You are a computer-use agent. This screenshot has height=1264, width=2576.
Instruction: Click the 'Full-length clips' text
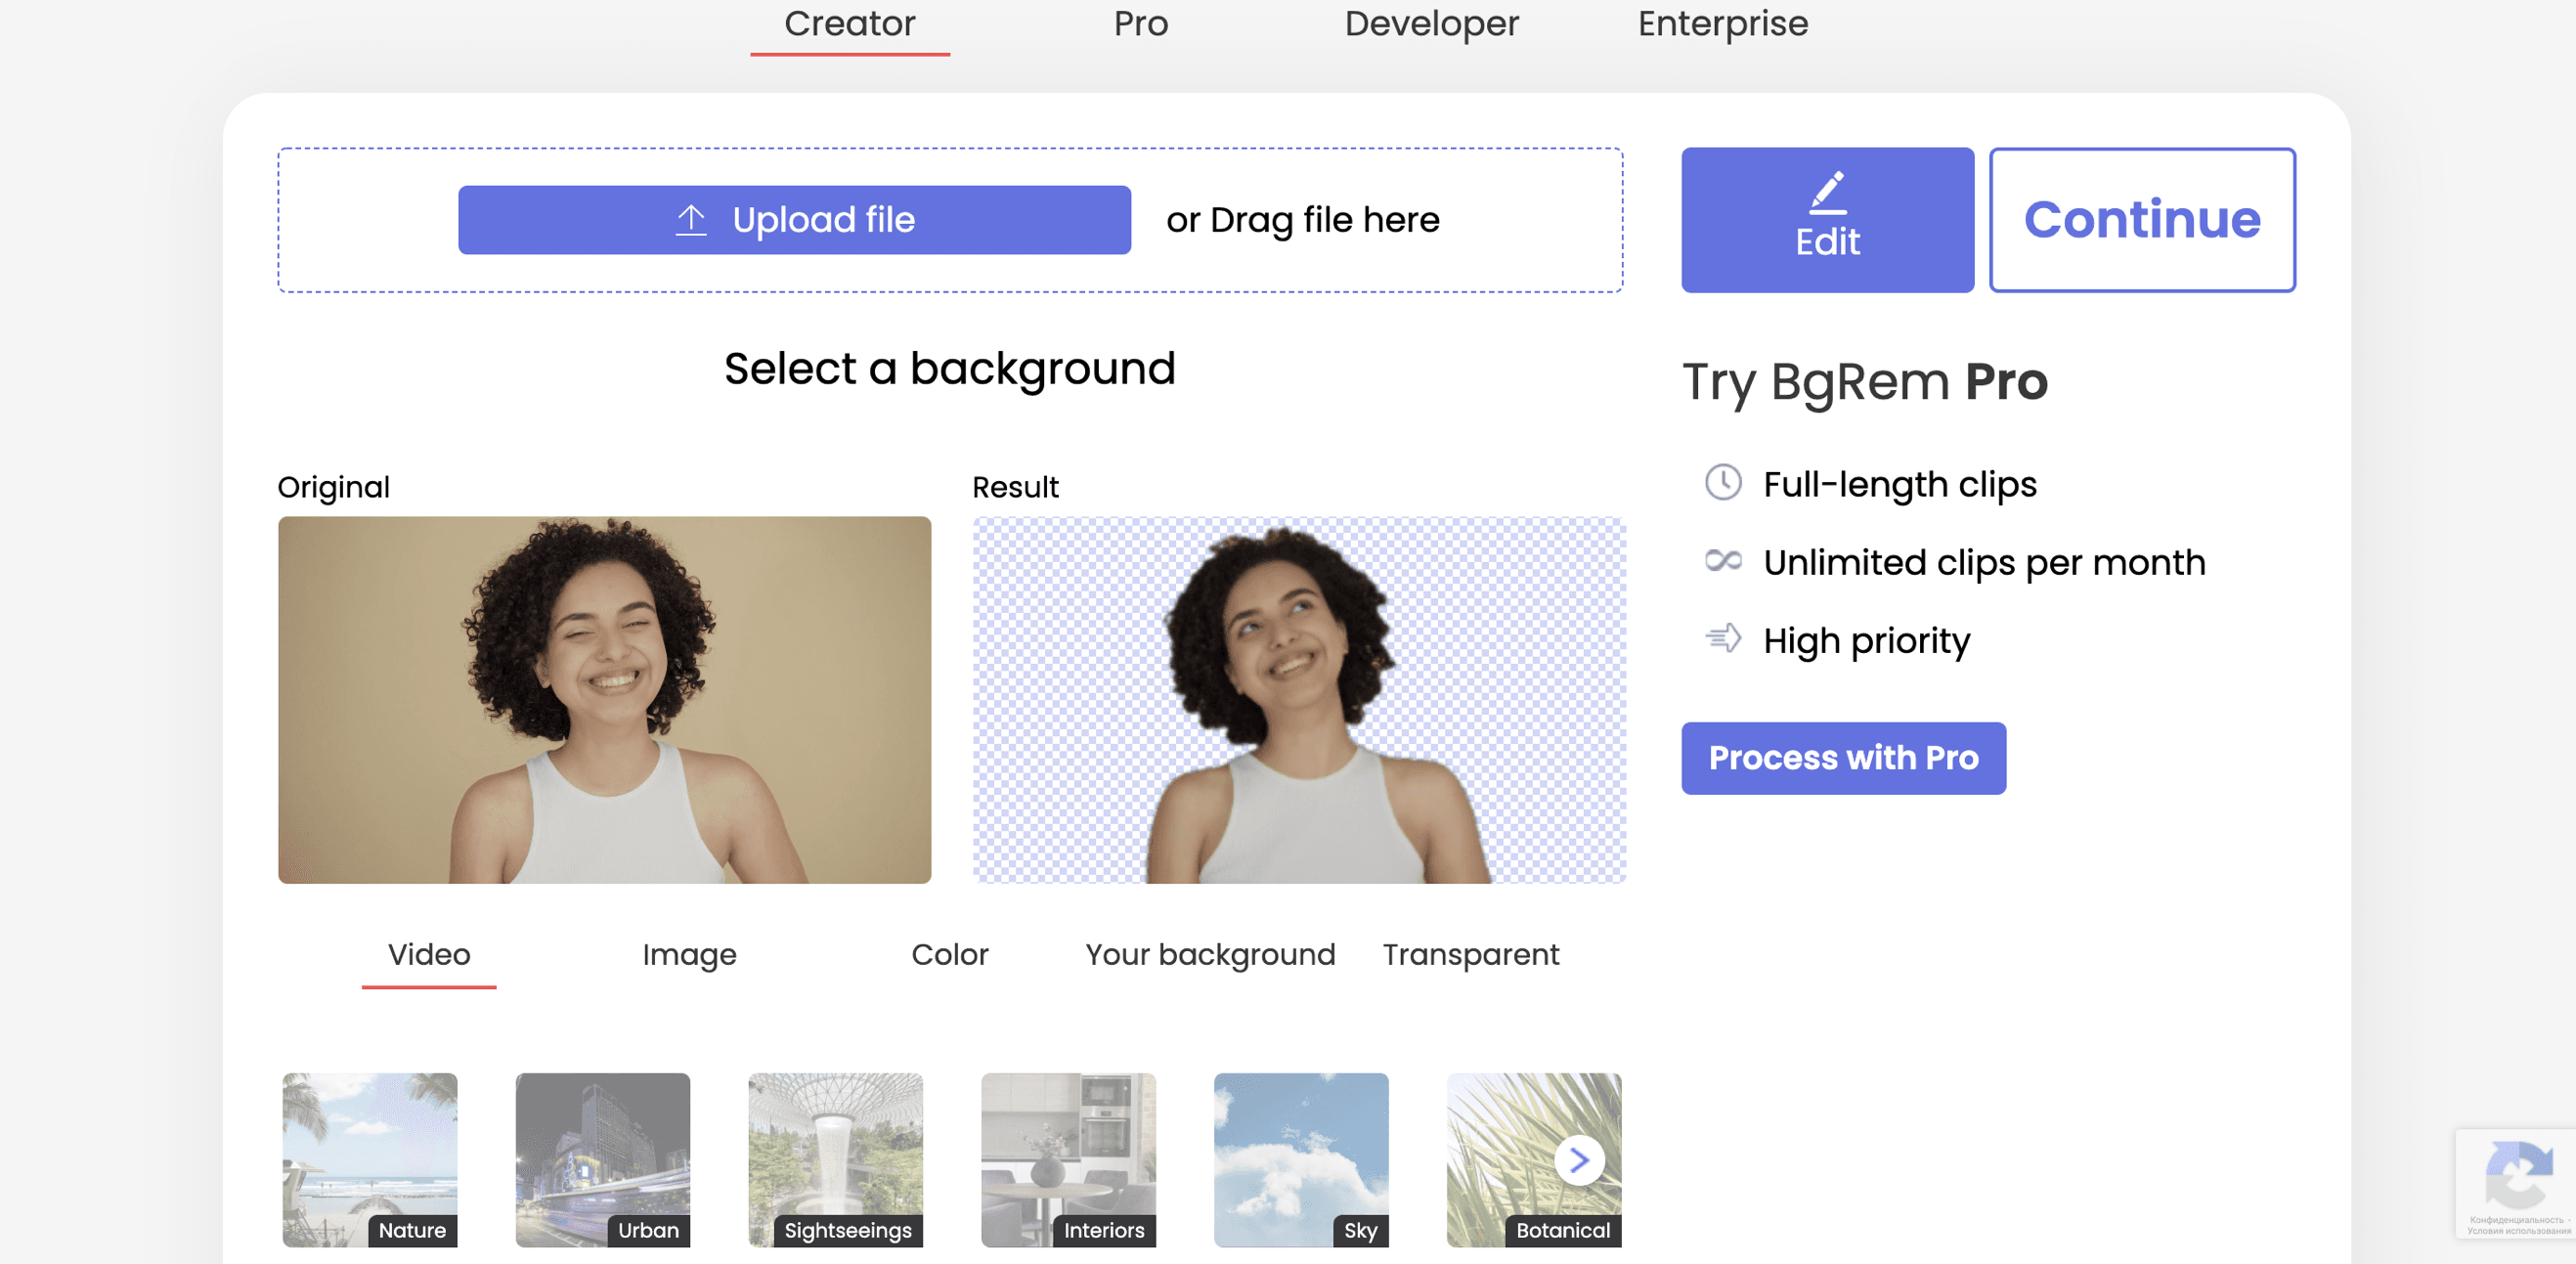[1900, 484]
